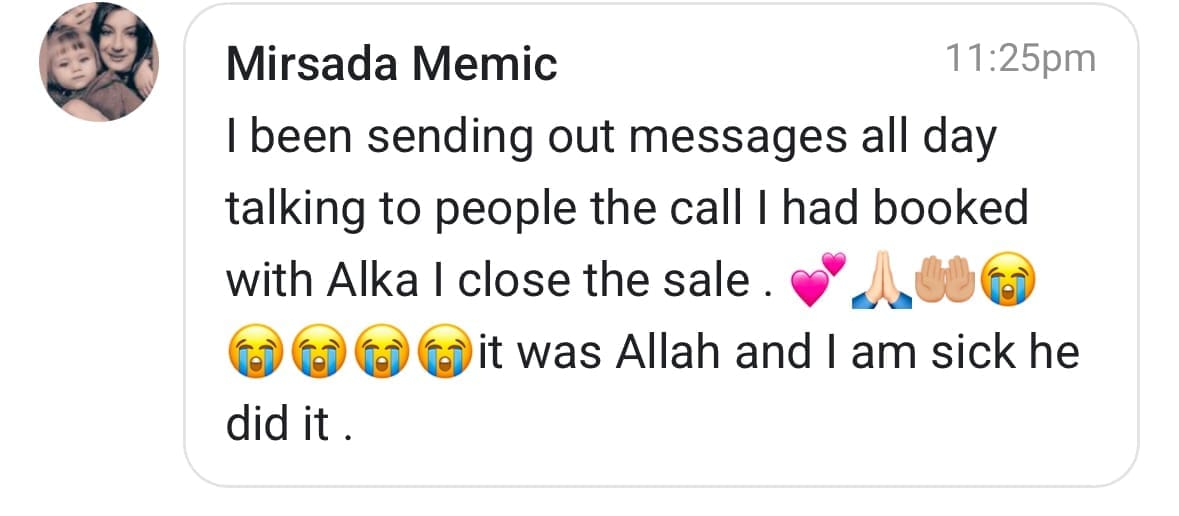Click the crying emoji after the open palms
1179x516 pixels.
(x=1006, y=285)
